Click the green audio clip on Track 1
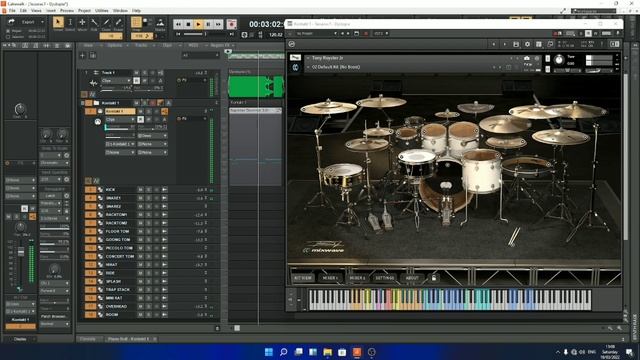 (256, 87)
